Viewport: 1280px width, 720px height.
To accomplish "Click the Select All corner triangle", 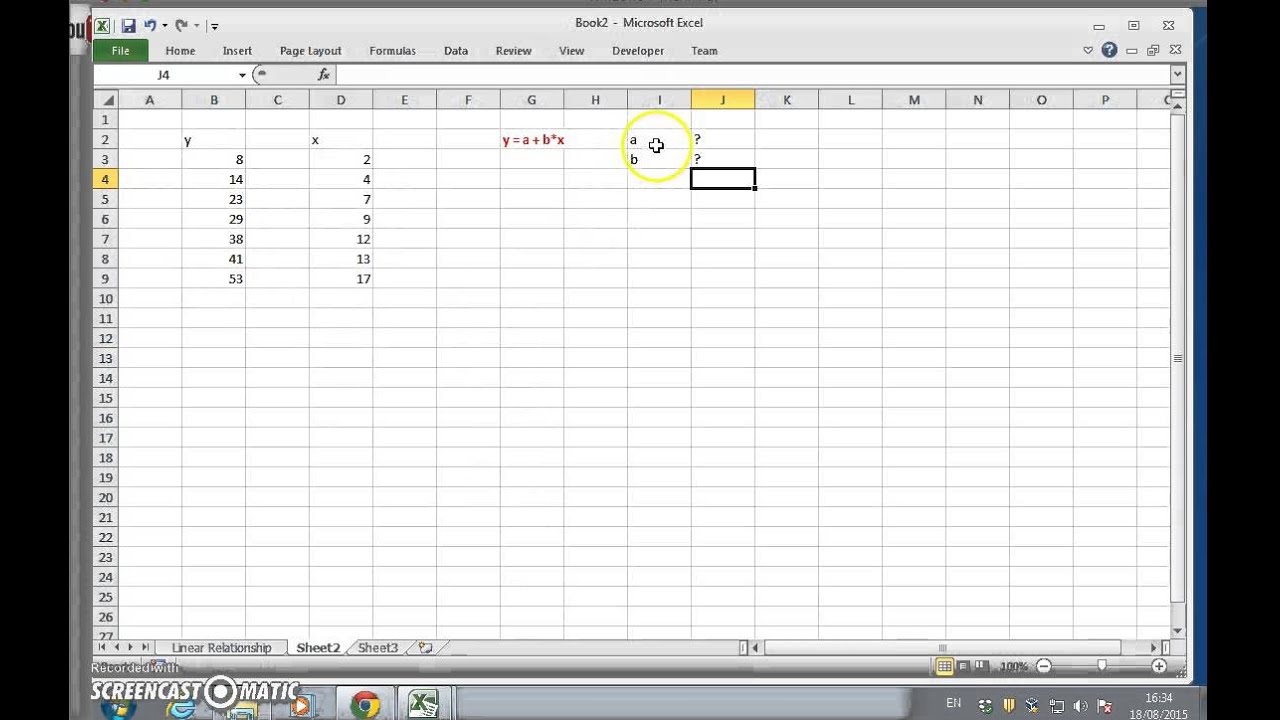I will tap(106, 100).
